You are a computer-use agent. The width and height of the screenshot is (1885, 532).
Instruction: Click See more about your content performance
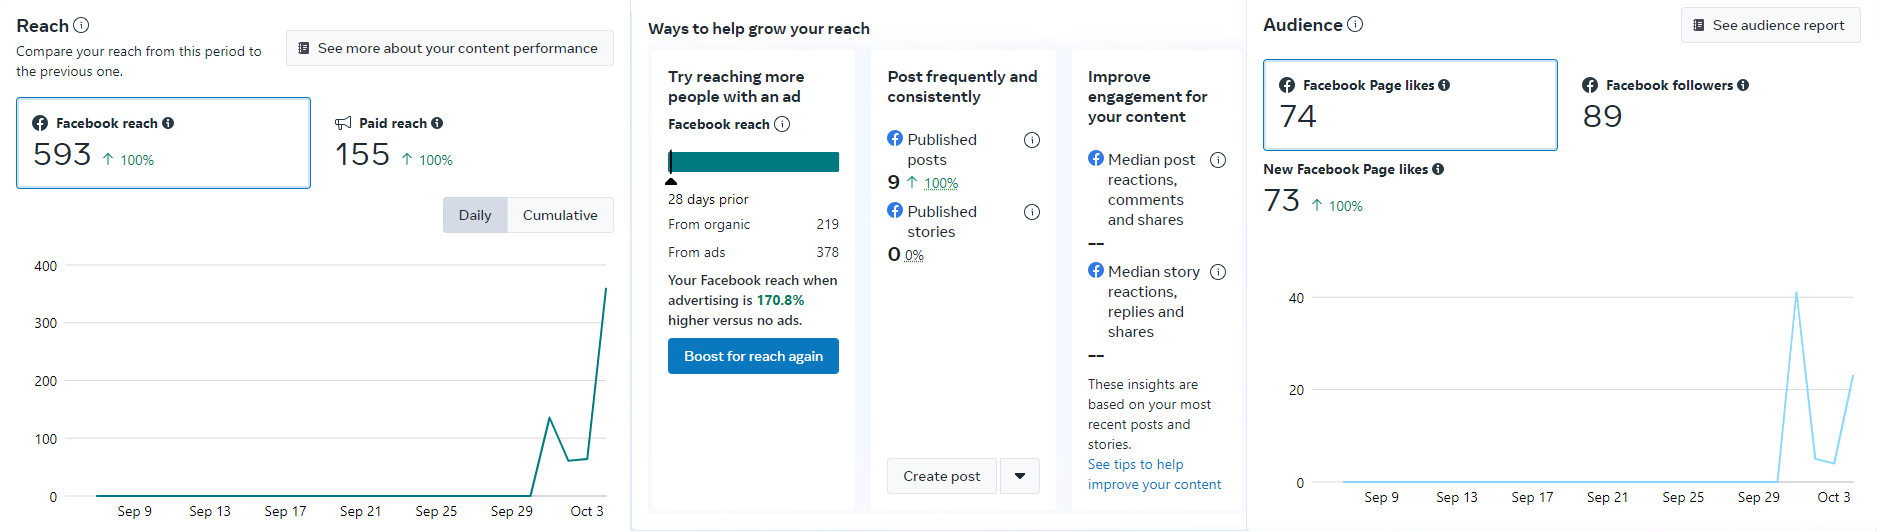(x=449, y=48)
